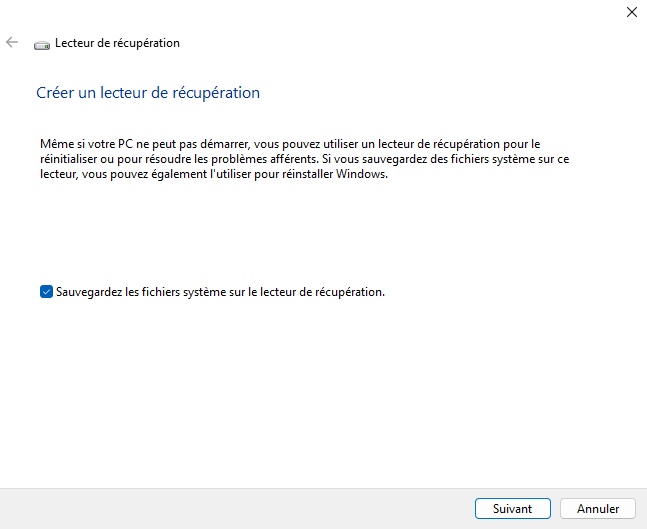Click the empty title bar area left of X

(x=400, y=12)
